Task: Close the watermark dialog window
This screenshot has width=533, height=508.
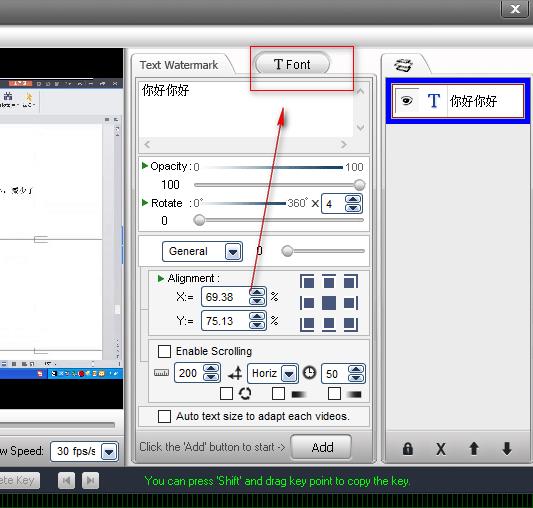Action: click(x=515, y=9)
